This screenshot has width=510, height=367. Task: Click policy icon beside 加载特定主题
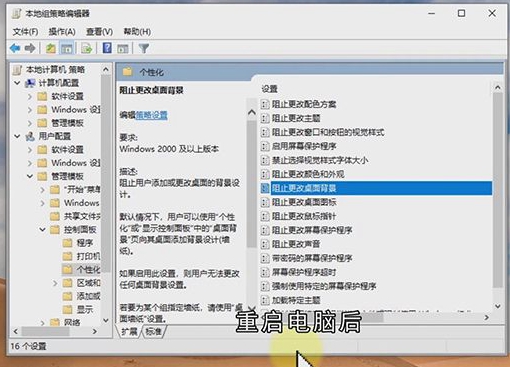[265, 300]
